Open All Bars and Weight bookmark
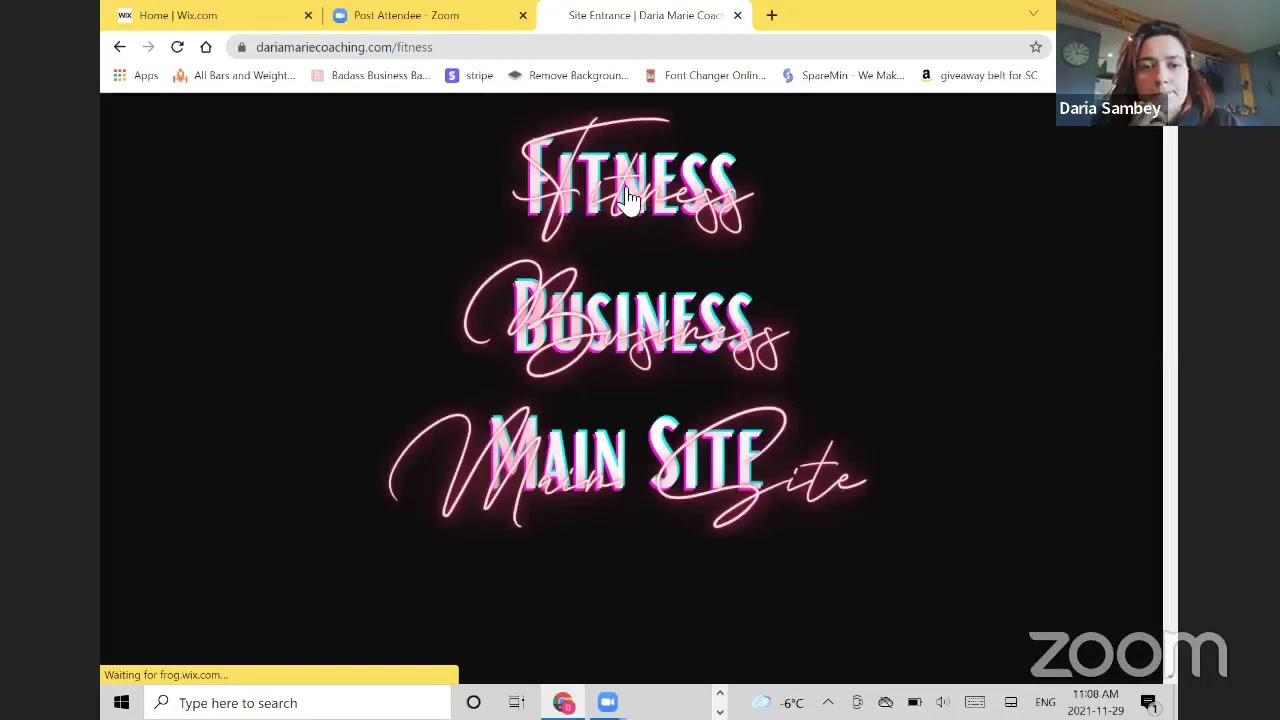Image resolution: width=1280 pixels, height=720 pixels. tap(234, 75)
